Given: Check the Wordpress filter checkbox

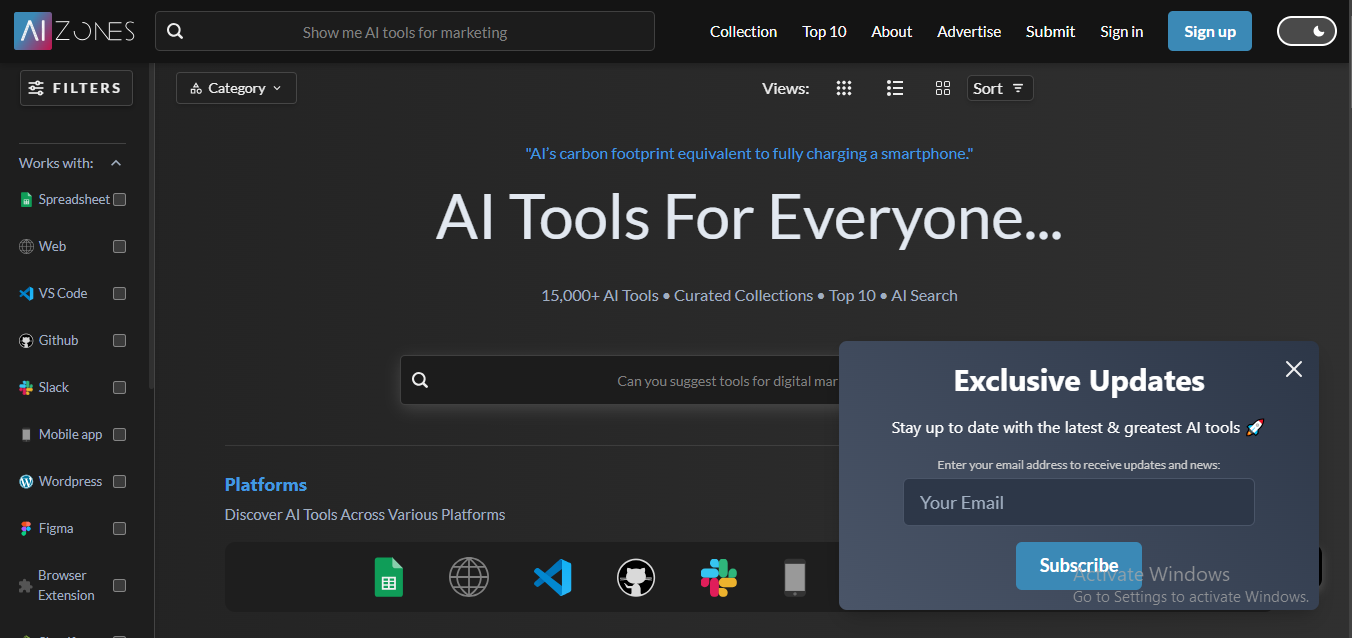Looking at the screenshot, I should coord(120,482).
